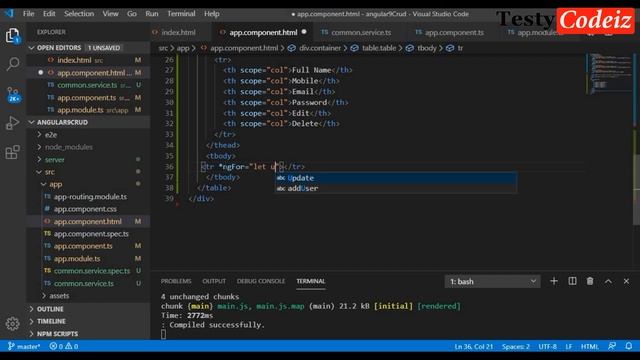Change encoding via UTF-8 status item
The image size is (640, 360).
(x=547, y=347)
